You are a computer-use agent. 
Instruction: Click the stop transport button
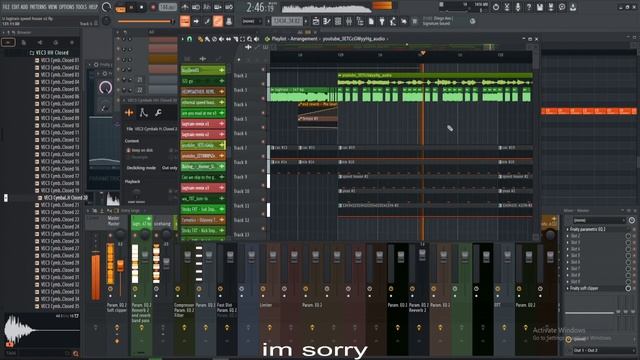142,7
